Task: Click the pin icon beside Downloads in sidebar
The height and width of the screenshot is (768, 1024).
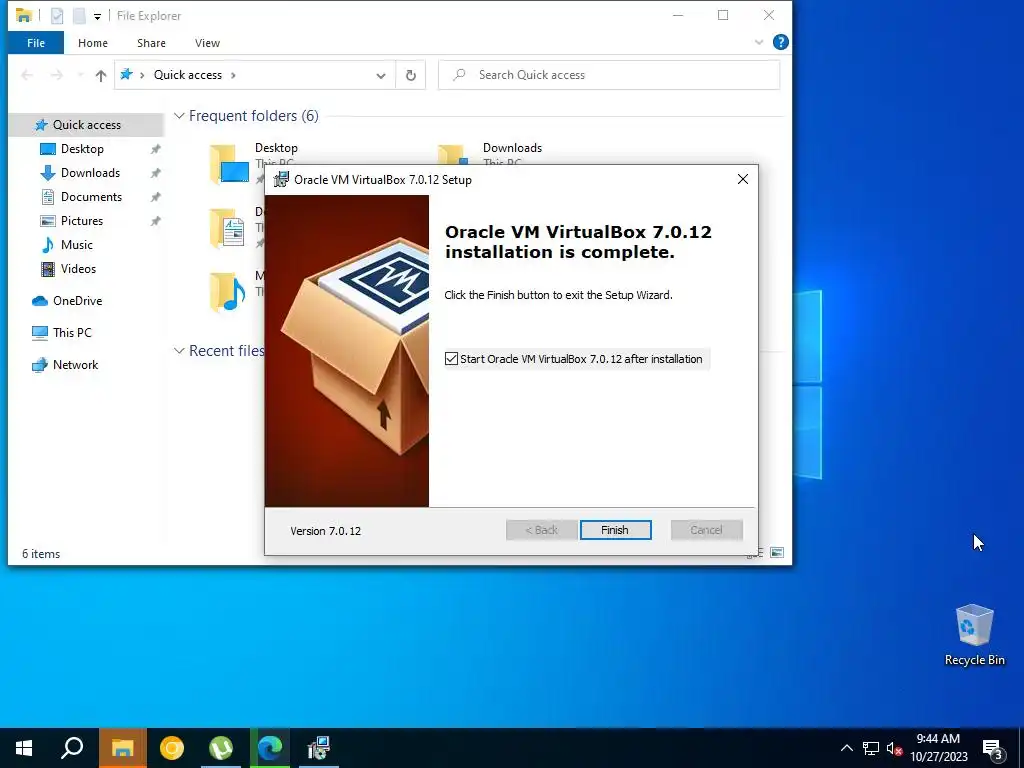Action: pyautogui.click(x=155, y=173)
